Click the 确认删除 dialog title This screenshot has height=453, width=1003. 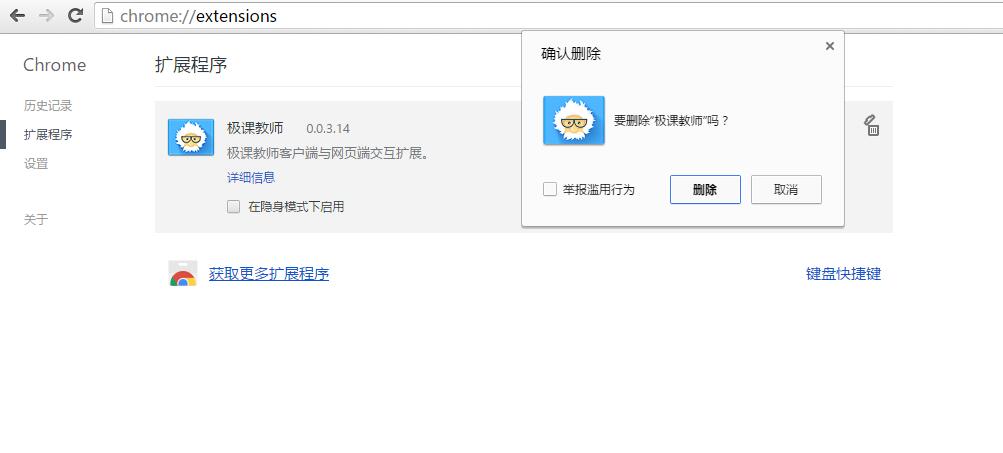(x=571, y=54)
